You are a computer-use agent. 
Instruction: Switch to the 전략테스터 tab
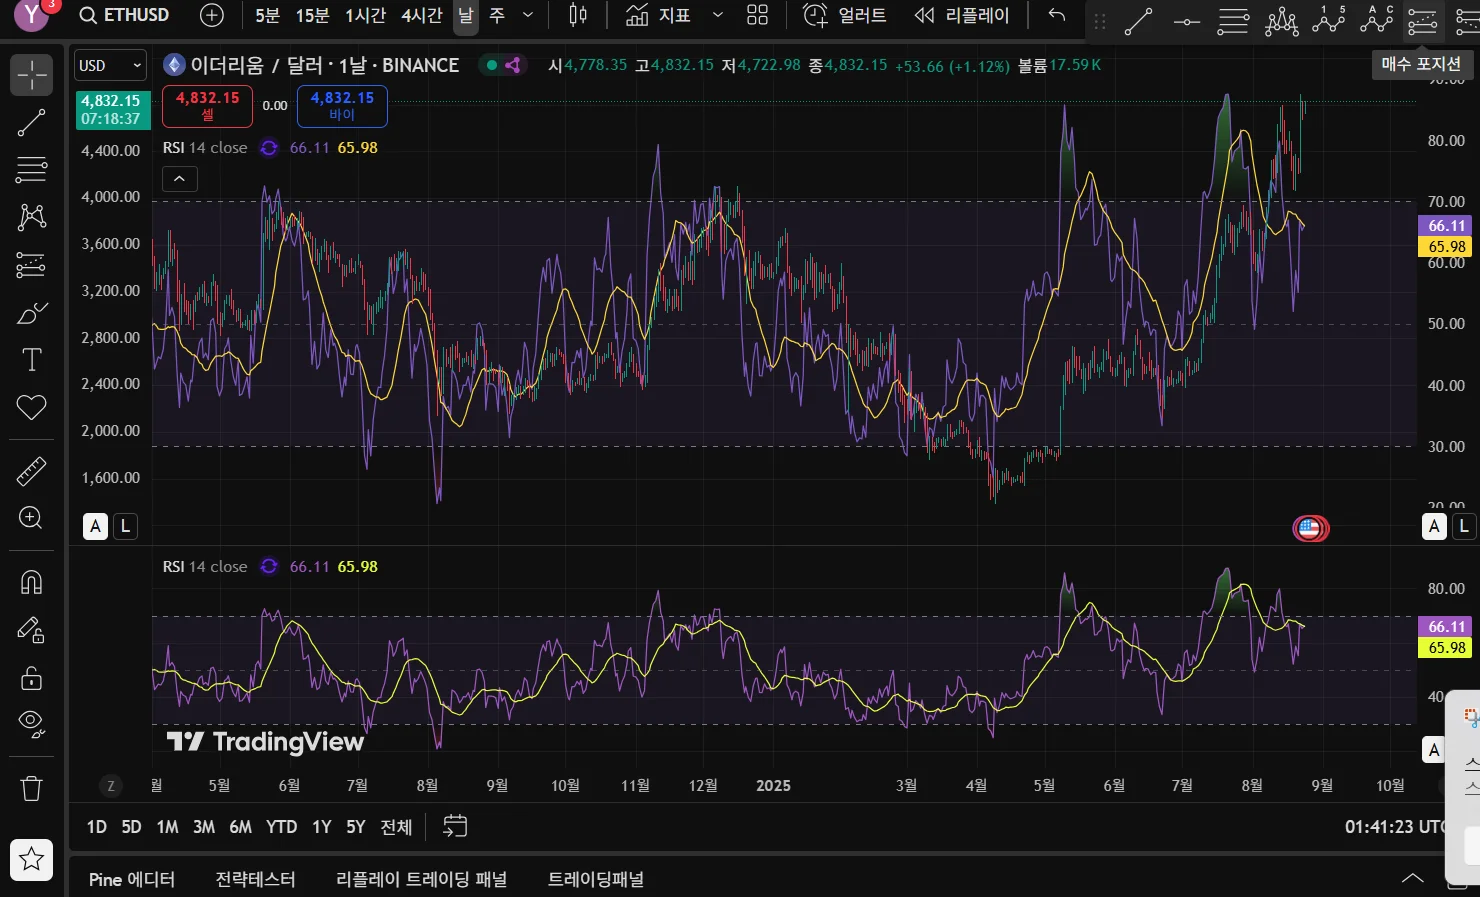[x=255, y=879]
